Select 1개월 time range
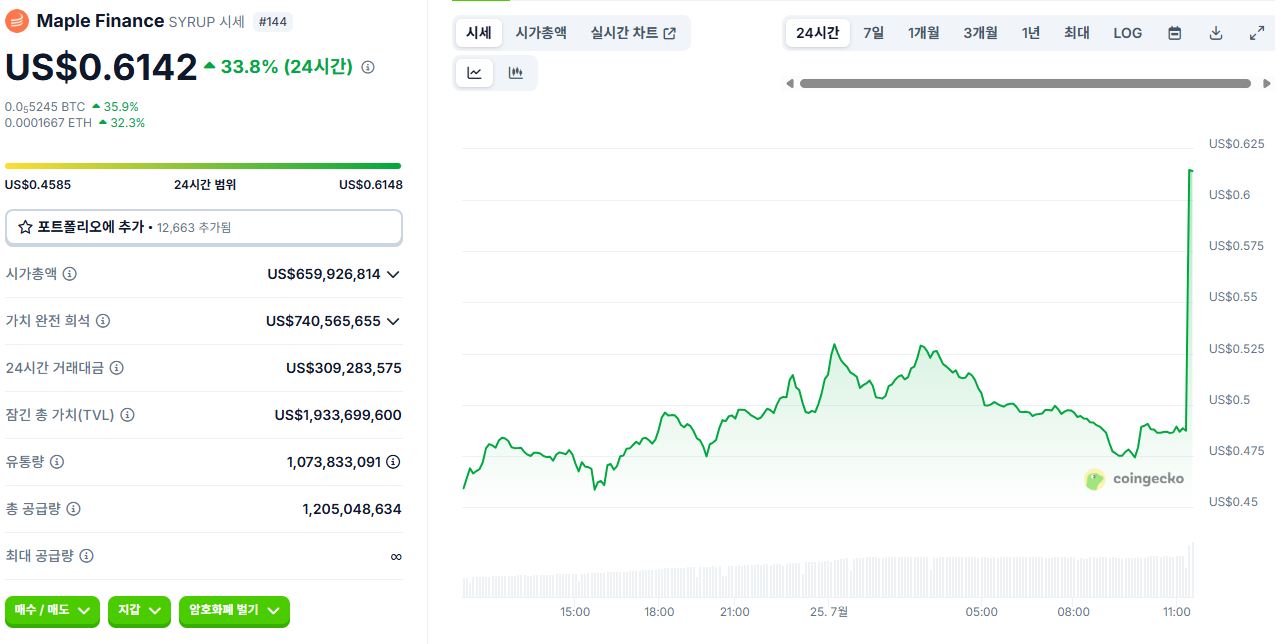 coord(924,33)
